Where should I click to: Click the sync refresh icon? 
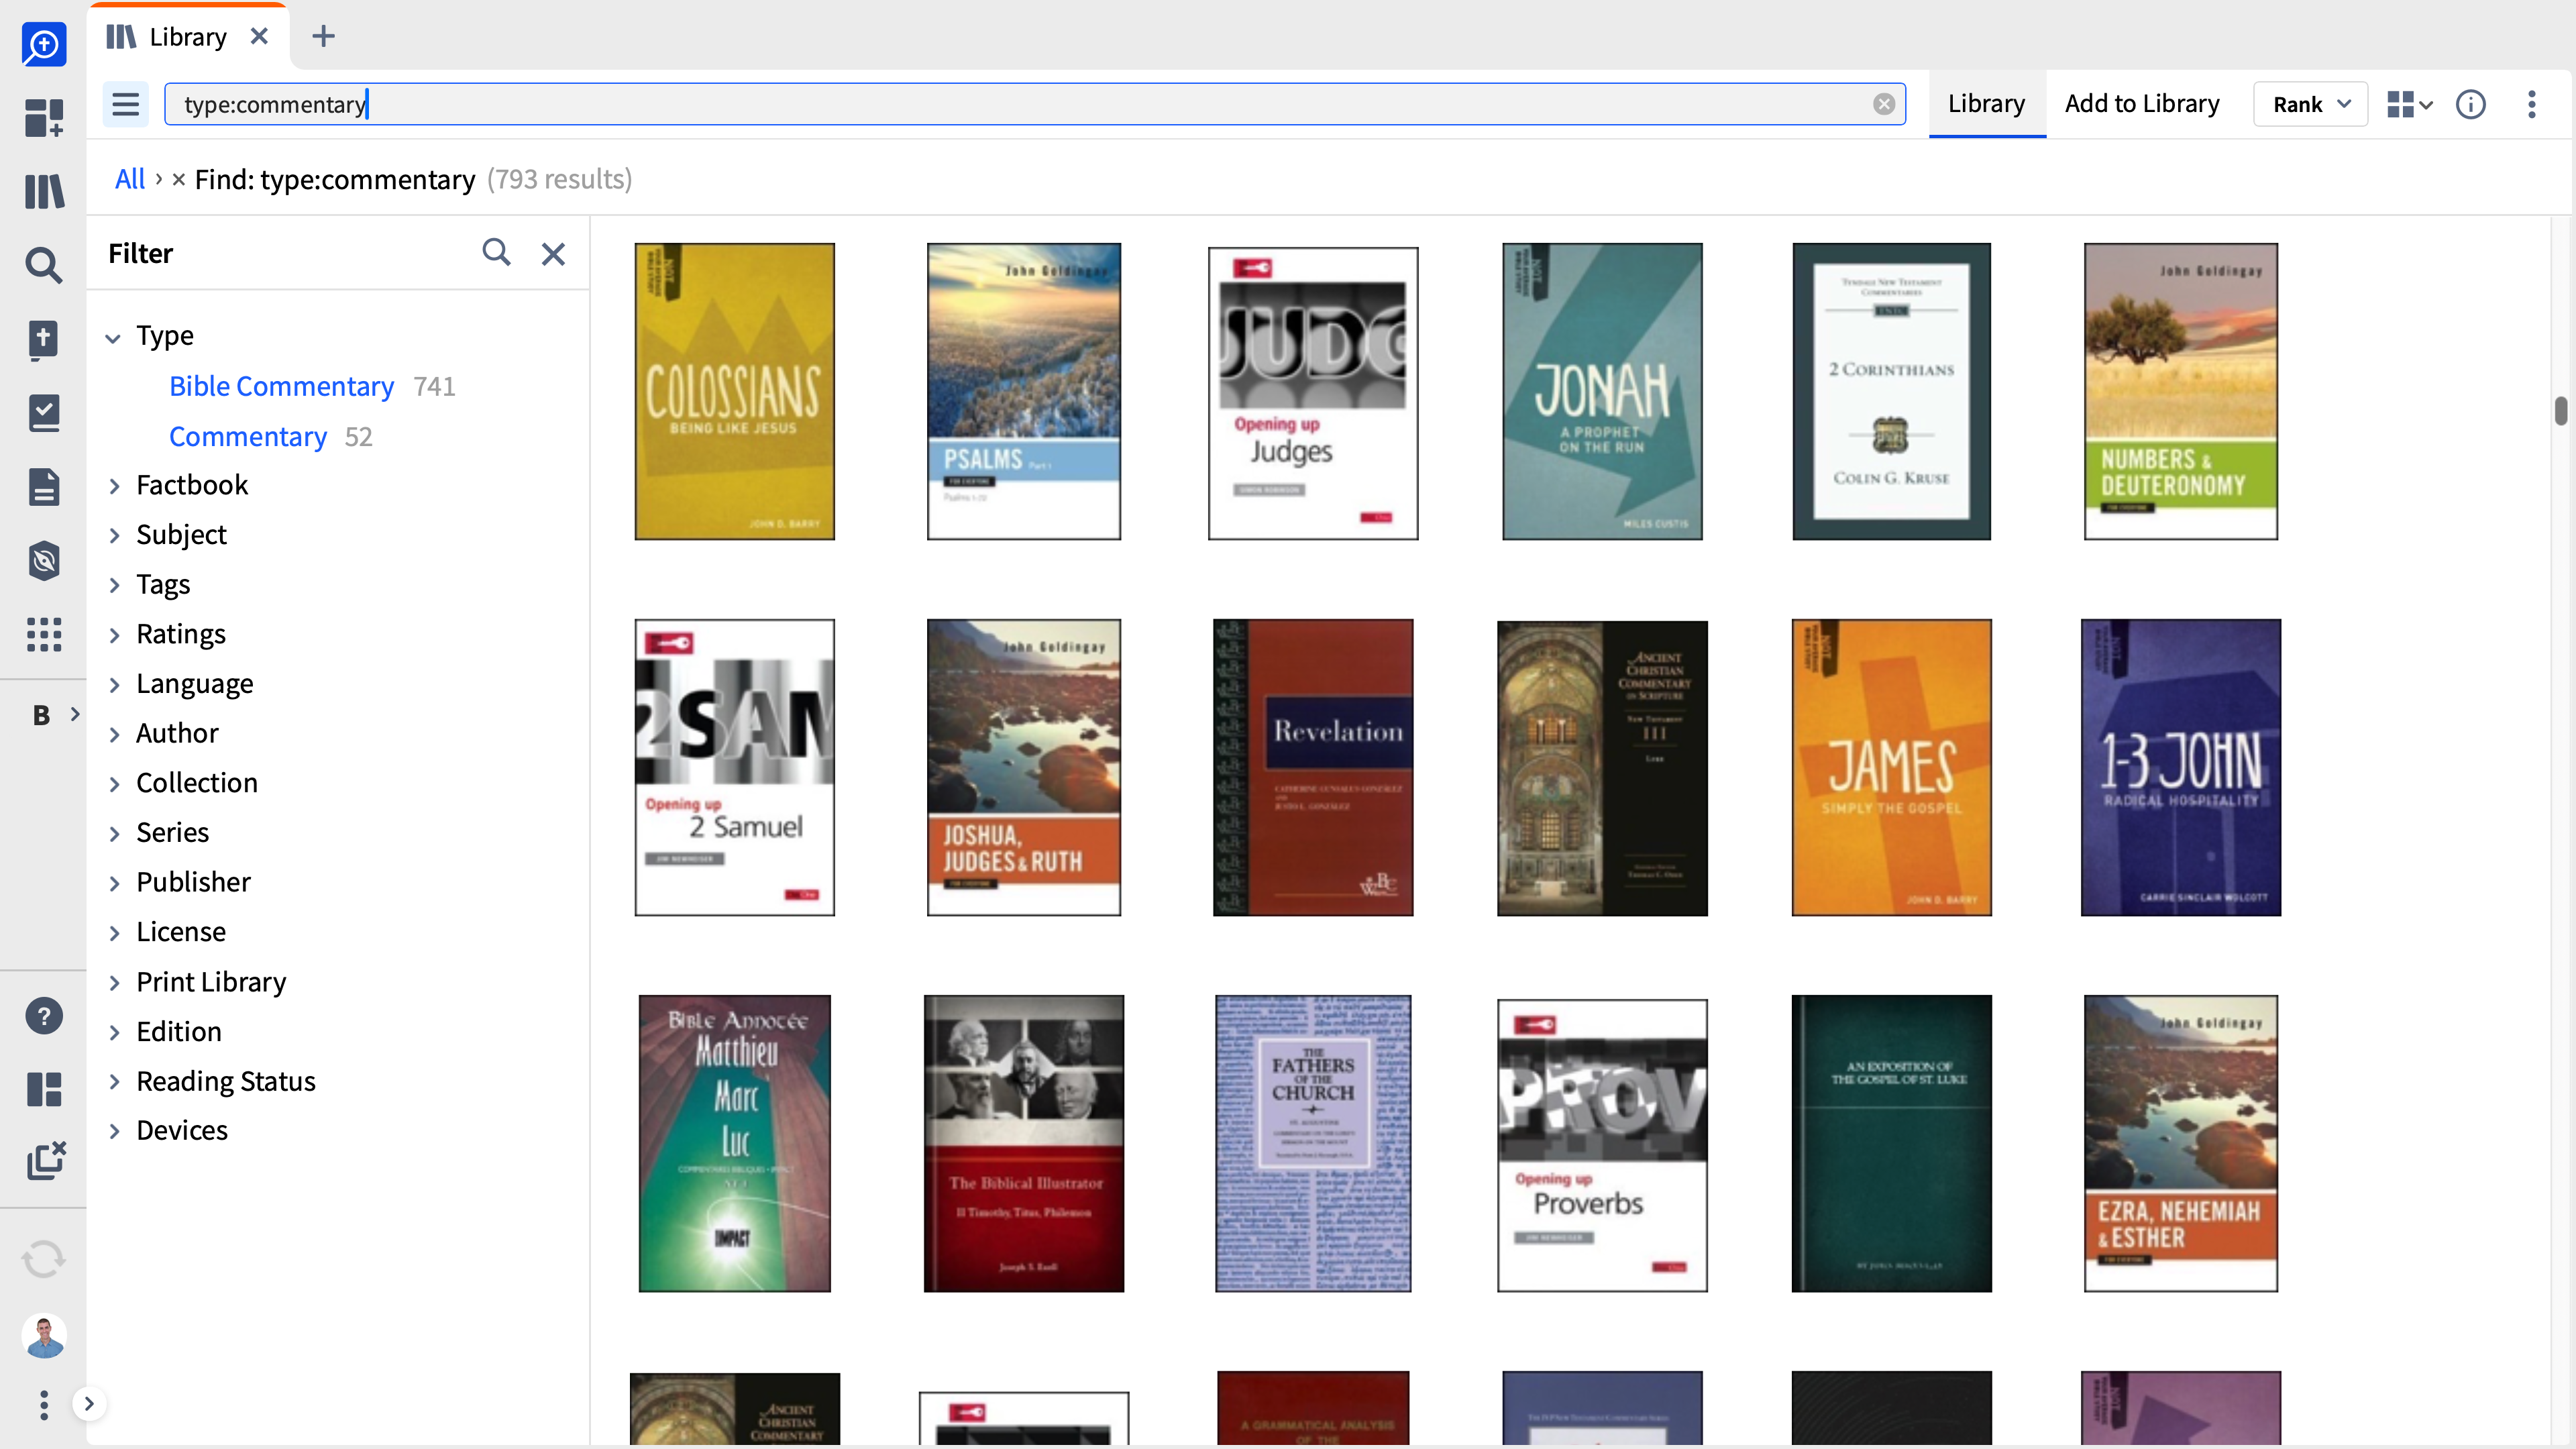(x=44, y=1259)
